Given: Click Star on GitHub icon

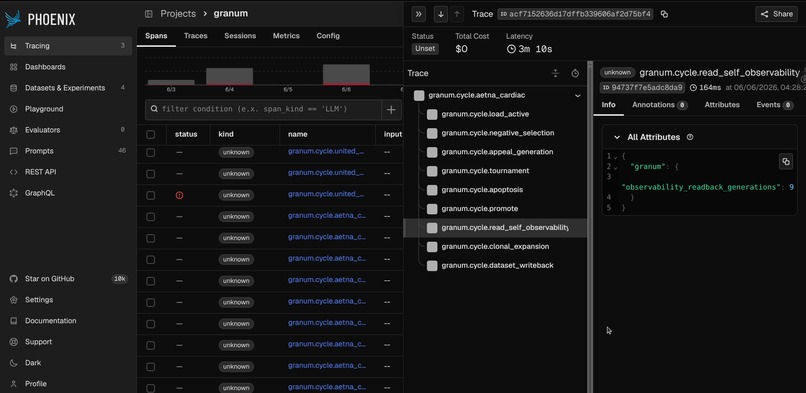Looking at the screenshot, I should pos(14,278).
